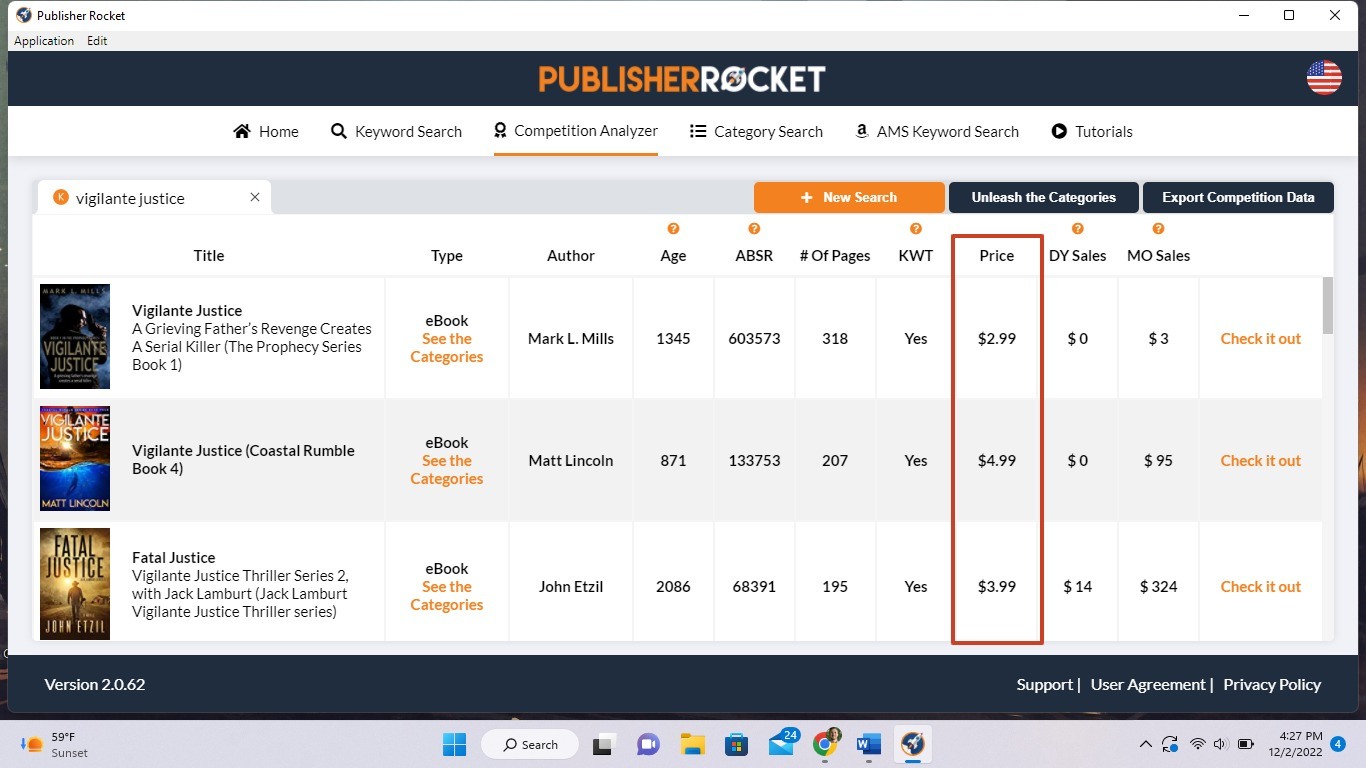Close the vigilante justice search tab

[254, 197]
